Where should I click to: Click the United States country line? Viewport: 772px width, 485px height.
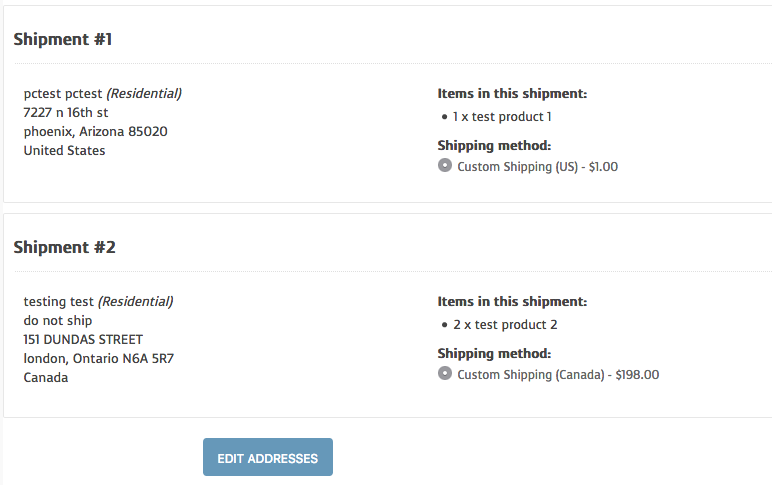pos(64,151)
